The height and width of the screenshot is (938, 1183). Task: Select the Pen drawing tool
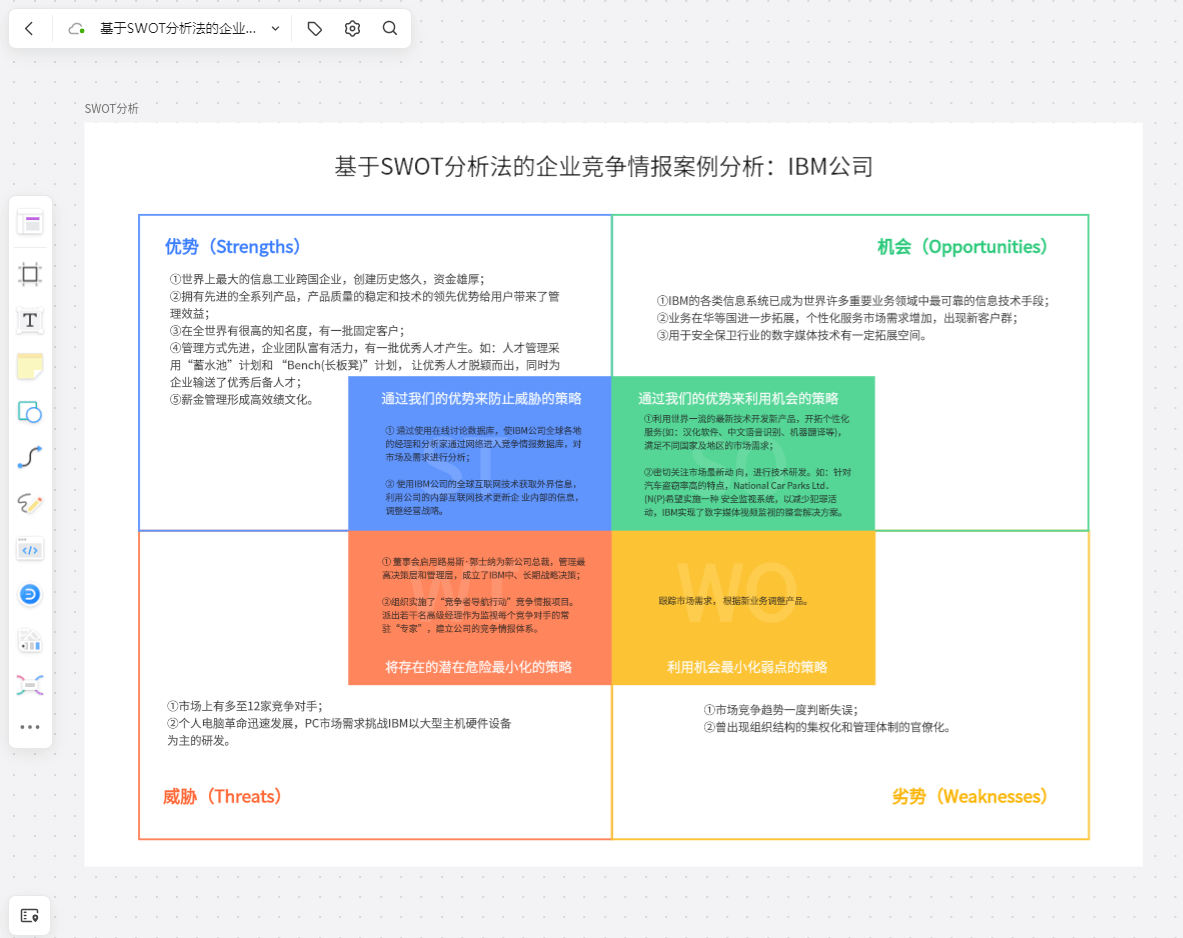pos(30,503)
